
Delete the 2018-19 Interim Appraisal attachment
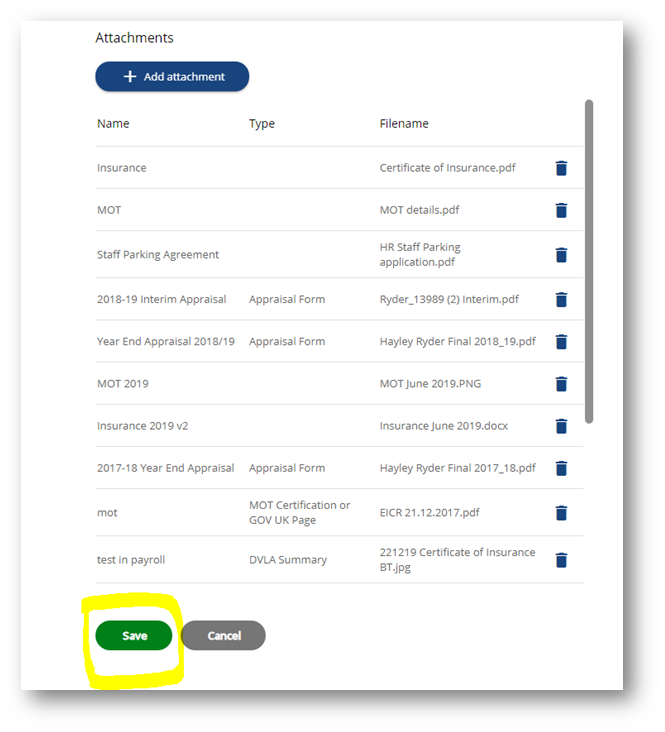coord(561,299)
